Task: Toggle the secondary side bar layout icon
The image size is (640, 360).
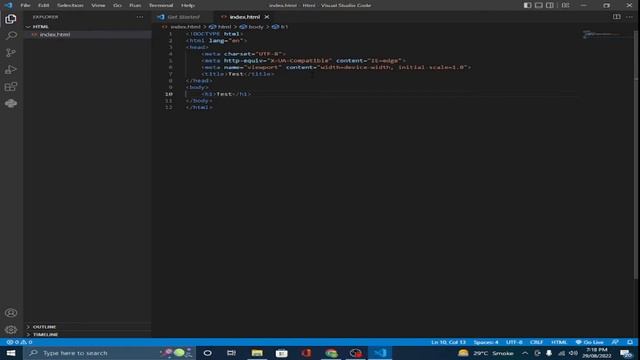Action: point(550,5)
